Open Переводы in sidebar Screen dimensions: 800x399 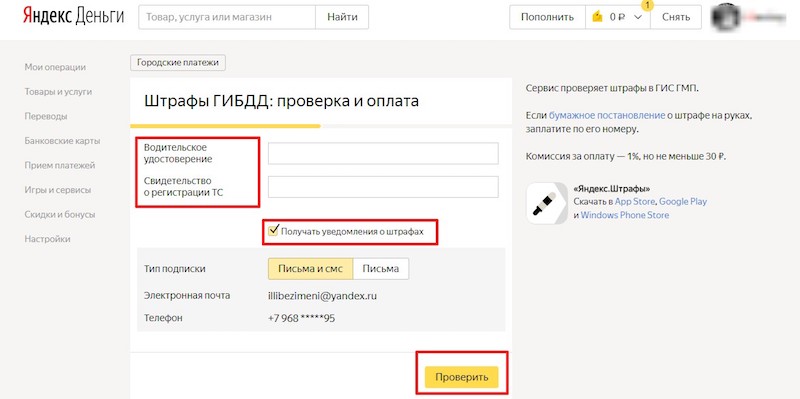[x=46, y=116]
